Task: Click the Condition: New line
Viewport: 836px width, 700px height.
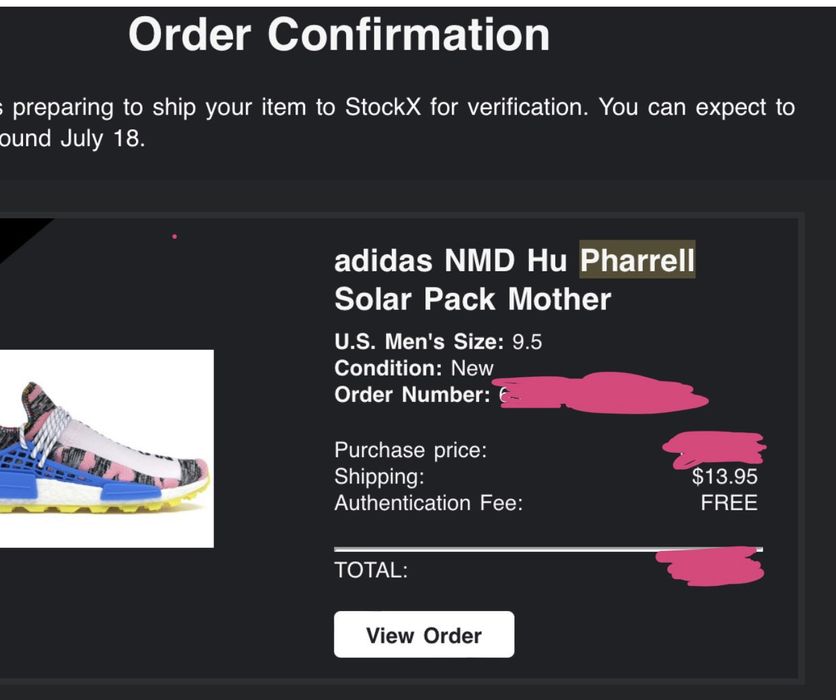Action: [x=414, y=368]
